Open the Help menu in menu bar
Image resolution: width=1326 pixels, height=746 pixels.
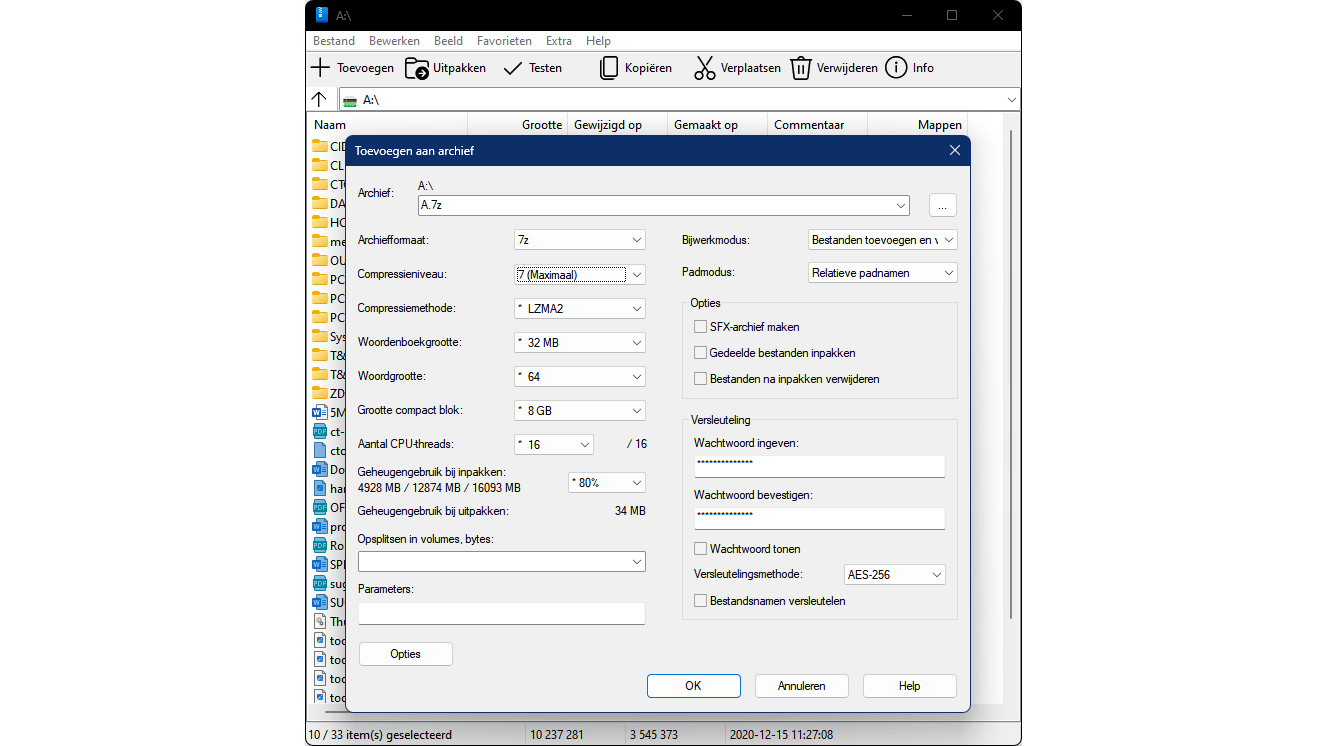598,41
